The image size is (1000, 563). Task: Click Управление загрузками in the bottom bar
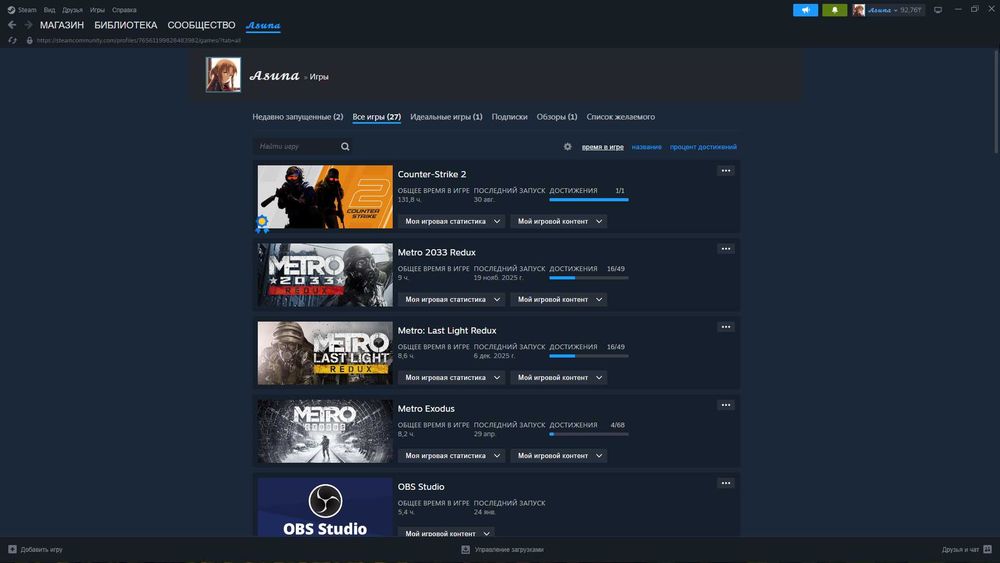point(509,549)
